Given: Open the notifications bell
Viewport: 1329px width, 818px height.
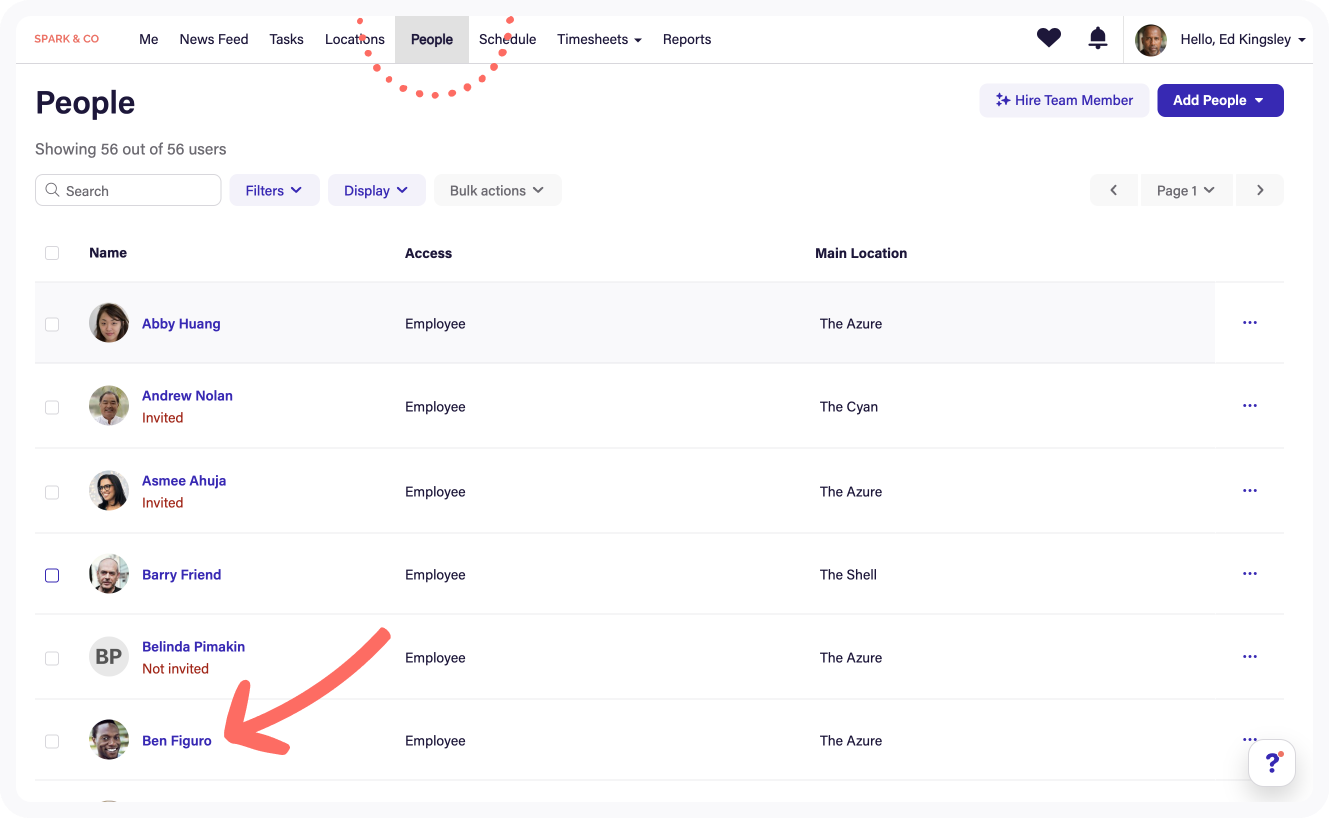Looking at the screenshot, I should point(1098,39).
